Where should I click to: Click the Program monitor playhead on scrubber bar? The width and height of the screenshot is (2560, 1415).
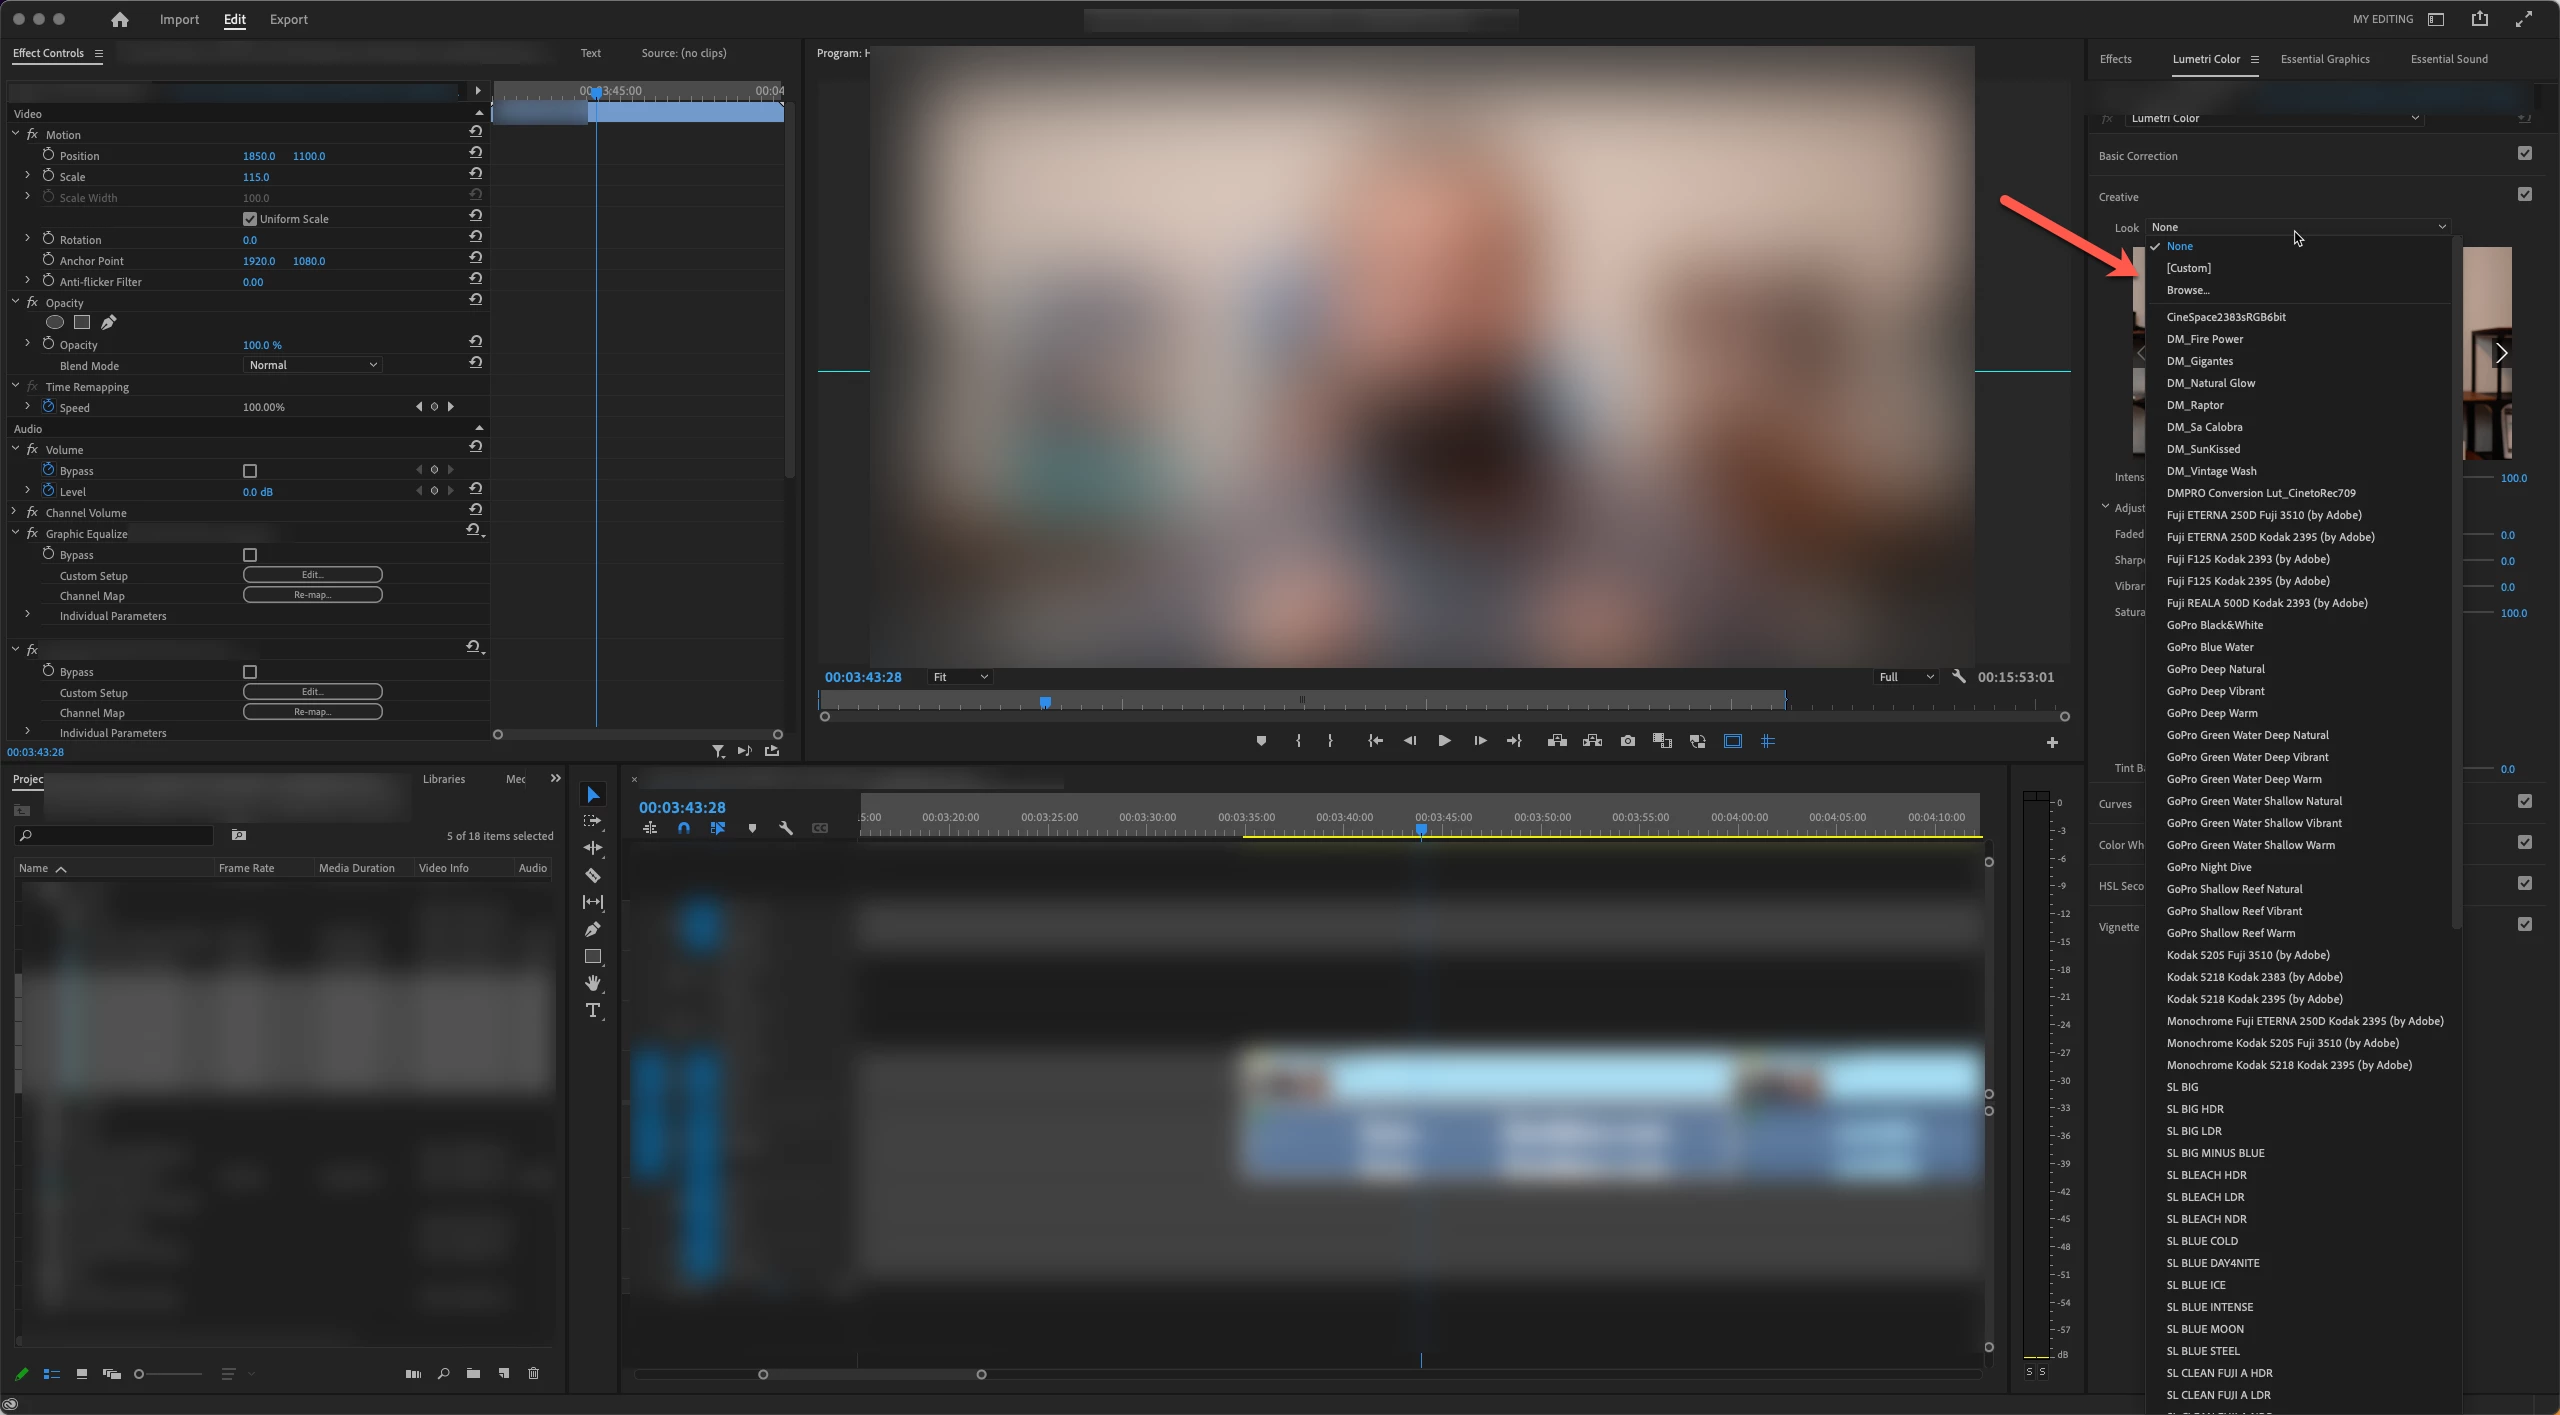pyautogui.click(x=1045, y=703)
